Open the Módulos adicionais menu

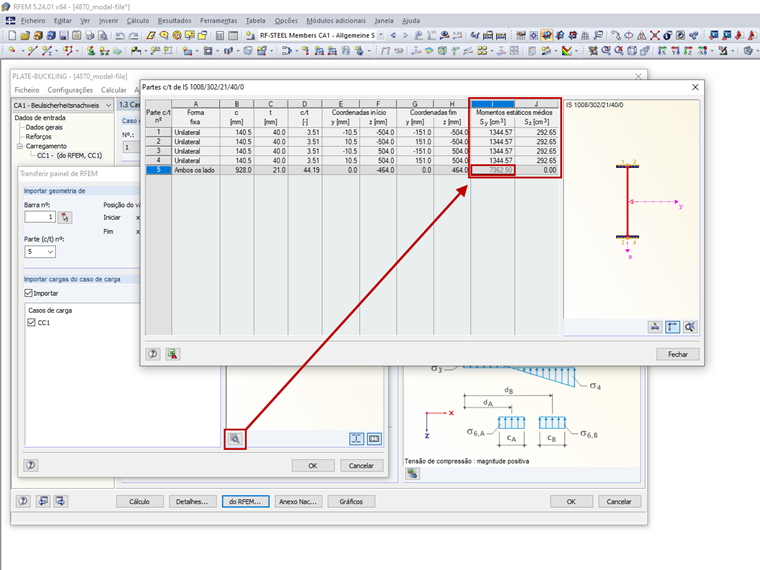tap(336, 21)
